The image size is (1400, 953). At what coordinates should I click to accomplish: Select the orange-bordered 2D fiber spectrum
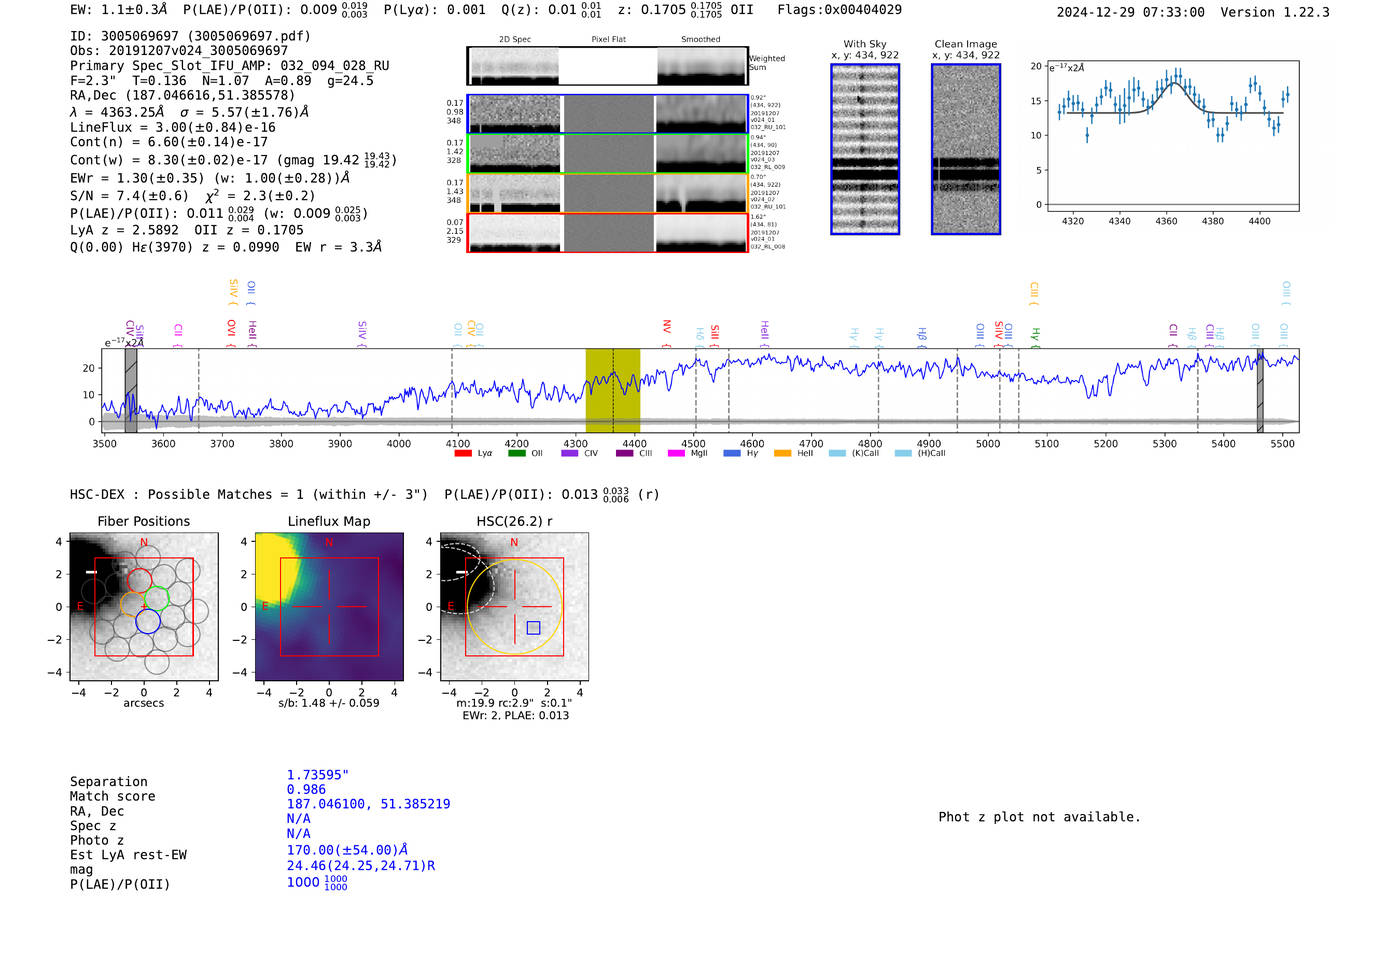coord(607,193)
